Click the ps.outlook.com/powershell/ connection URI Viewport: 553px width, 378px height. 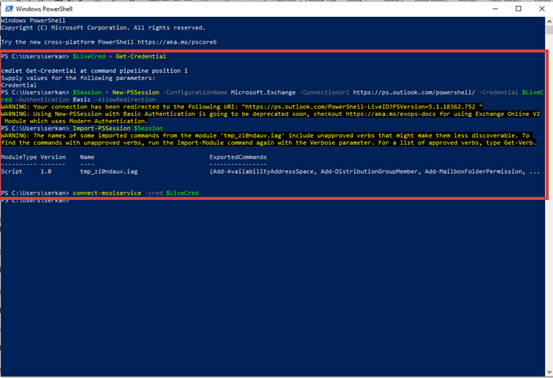point(414,92)
